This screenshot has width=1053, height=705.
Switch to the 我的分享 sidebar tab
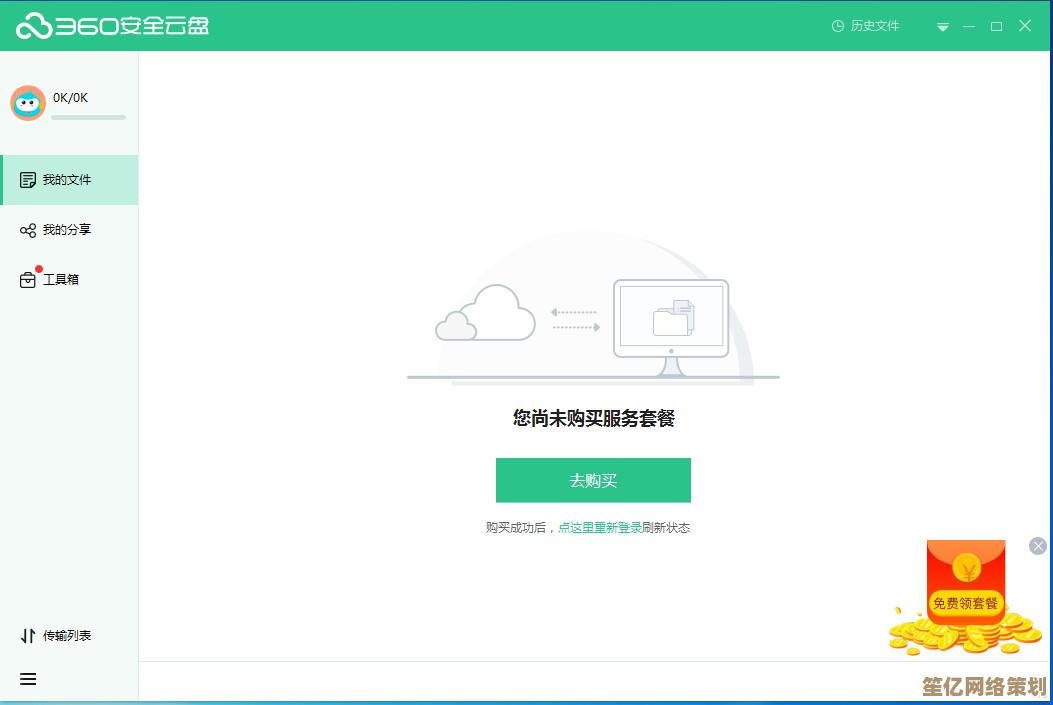click(x=68, y=230)
